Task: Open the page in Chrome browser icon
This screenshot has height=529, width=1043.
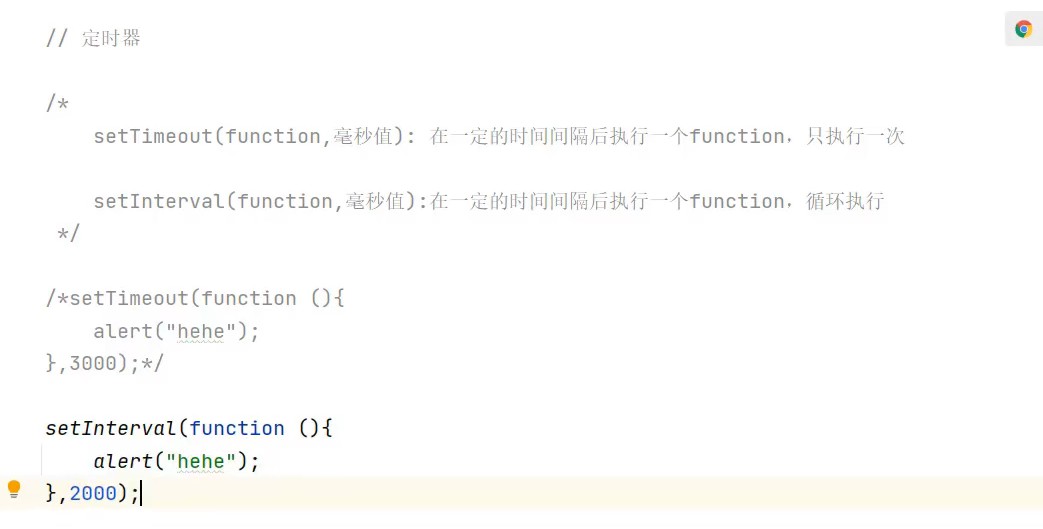Action: click(1023, 30)
